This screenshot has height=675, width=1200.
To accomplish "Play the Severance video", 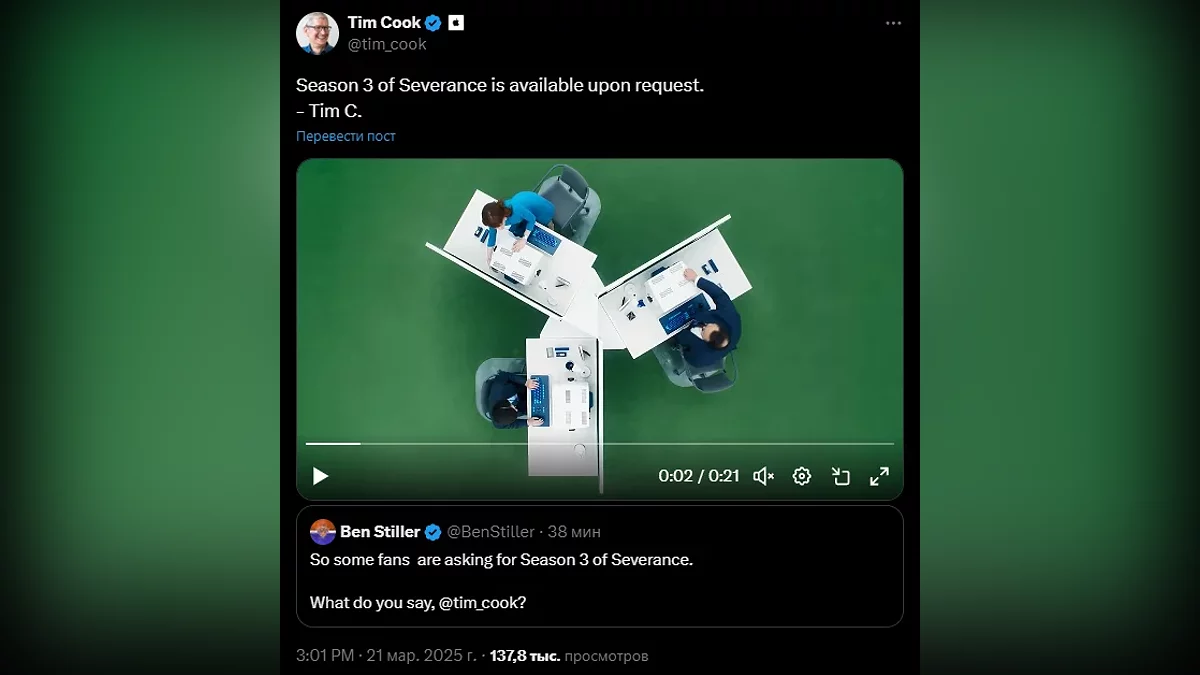I will [x=320, y=476].
